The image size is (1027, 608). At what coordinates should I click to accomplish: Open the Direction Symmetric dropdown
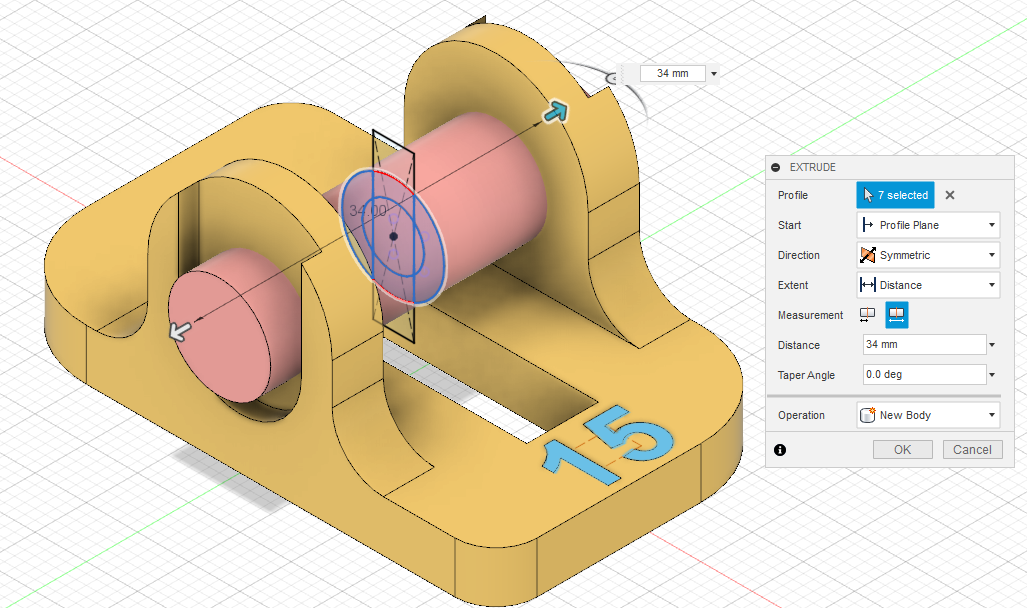tap(928, 255)
